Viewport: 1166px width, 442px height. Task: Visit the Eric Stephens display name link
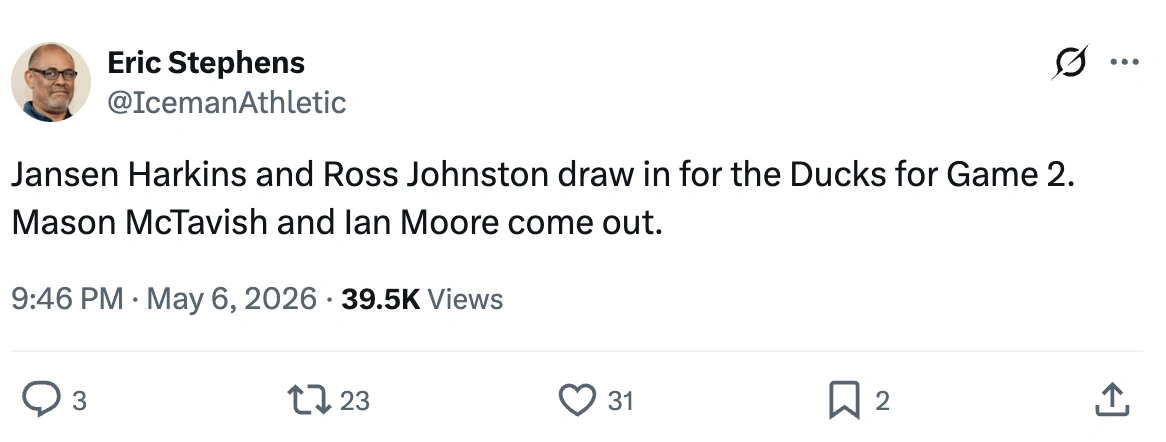pos(206,63)
